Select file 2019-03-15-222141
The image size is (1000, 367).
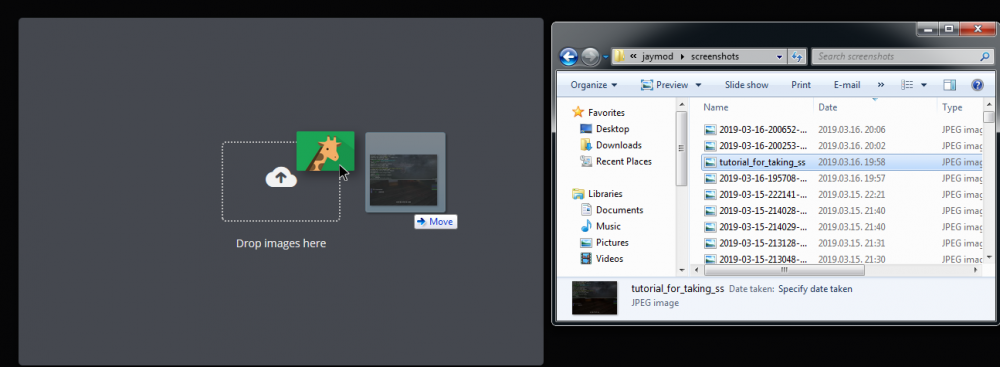click(763, 195)
